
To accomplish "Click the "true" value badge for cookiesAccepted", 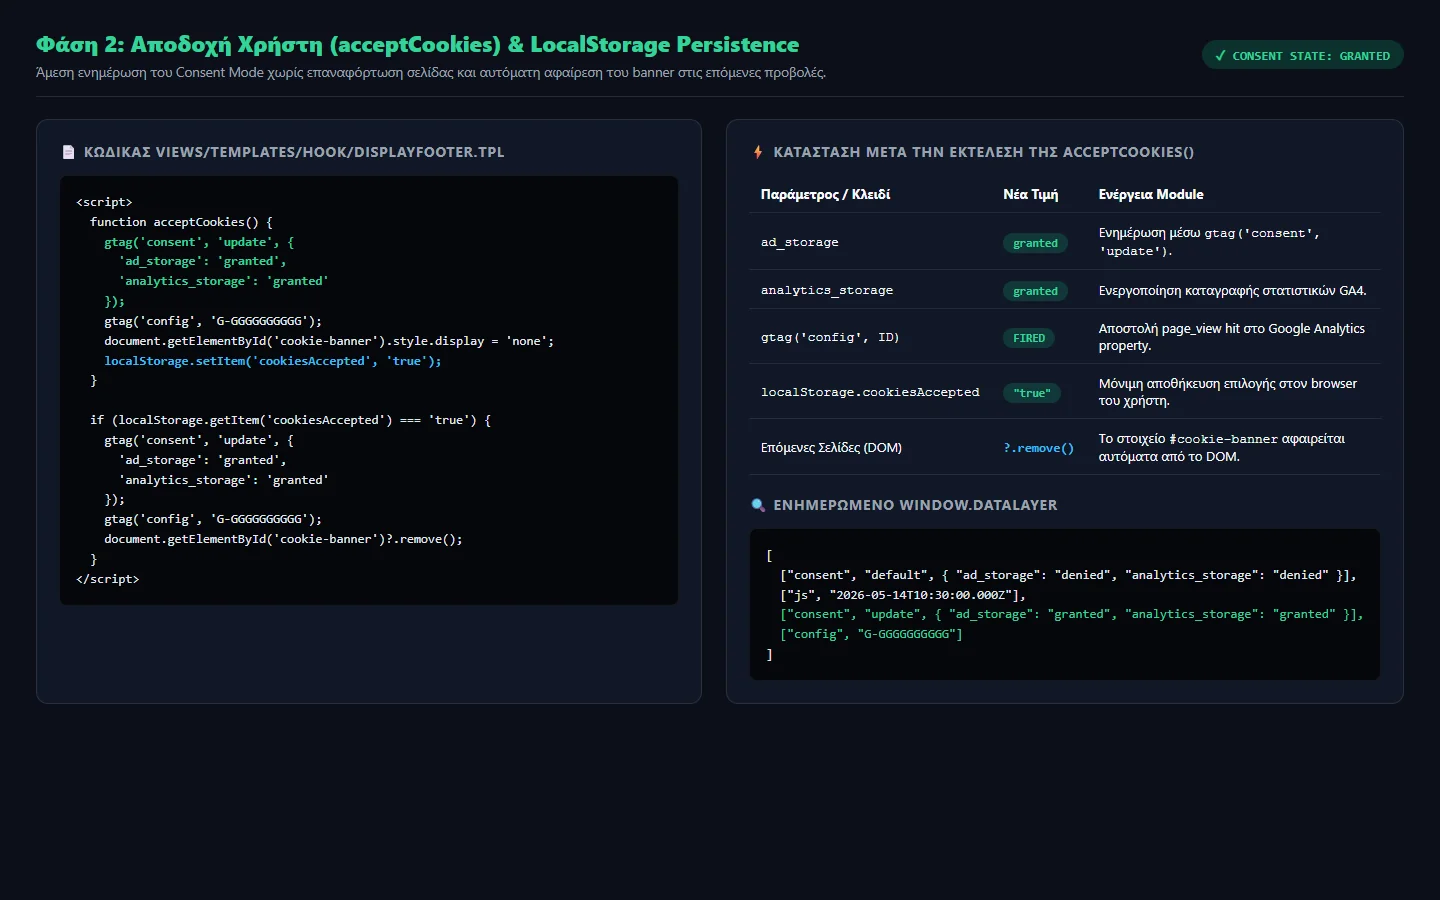I will [1031, 393].
